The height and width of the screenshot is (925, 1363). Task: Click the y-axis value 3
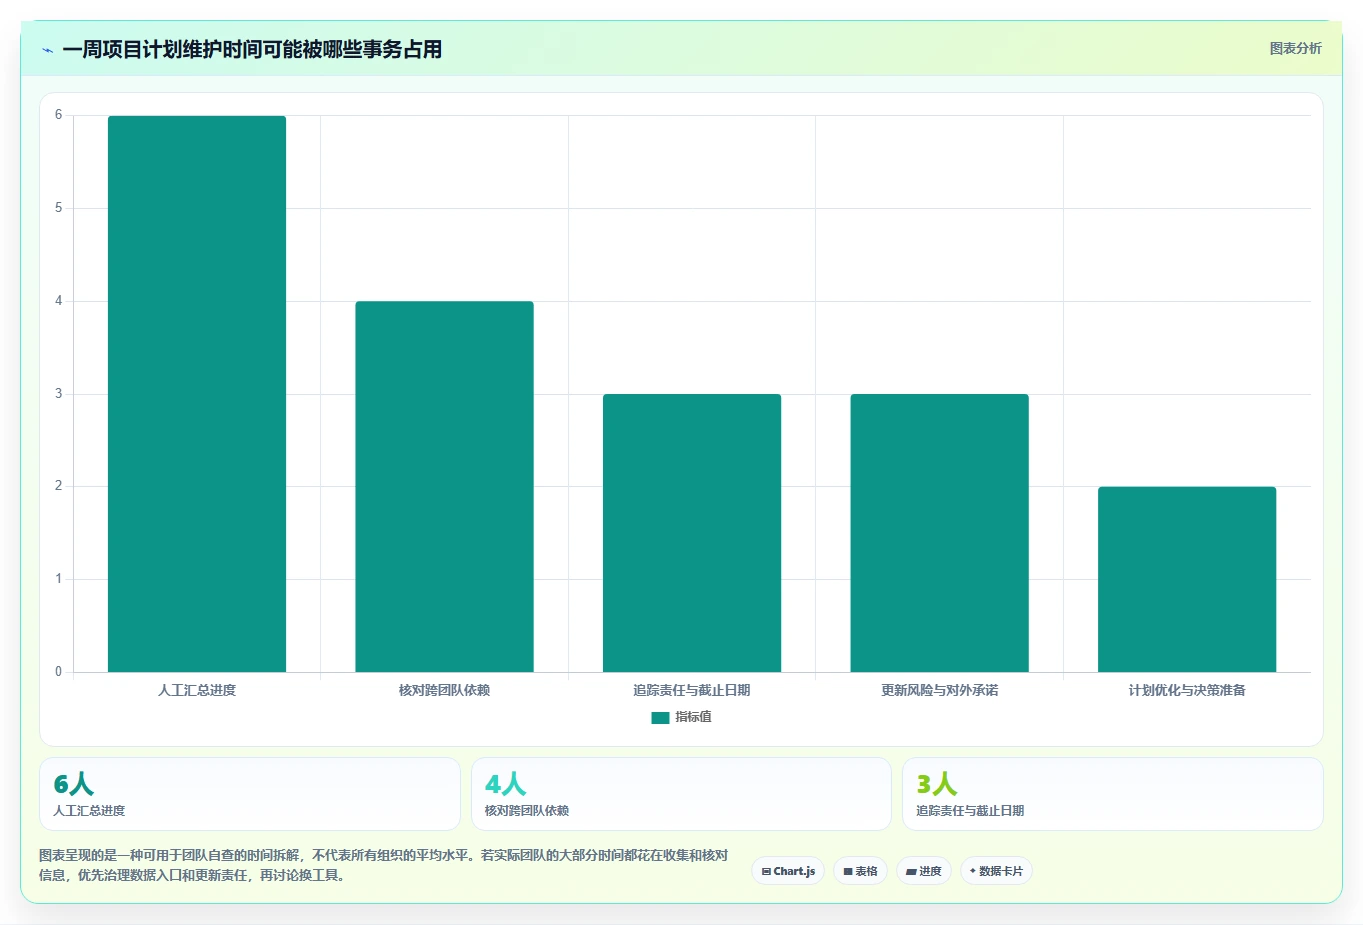coord(58,394)
